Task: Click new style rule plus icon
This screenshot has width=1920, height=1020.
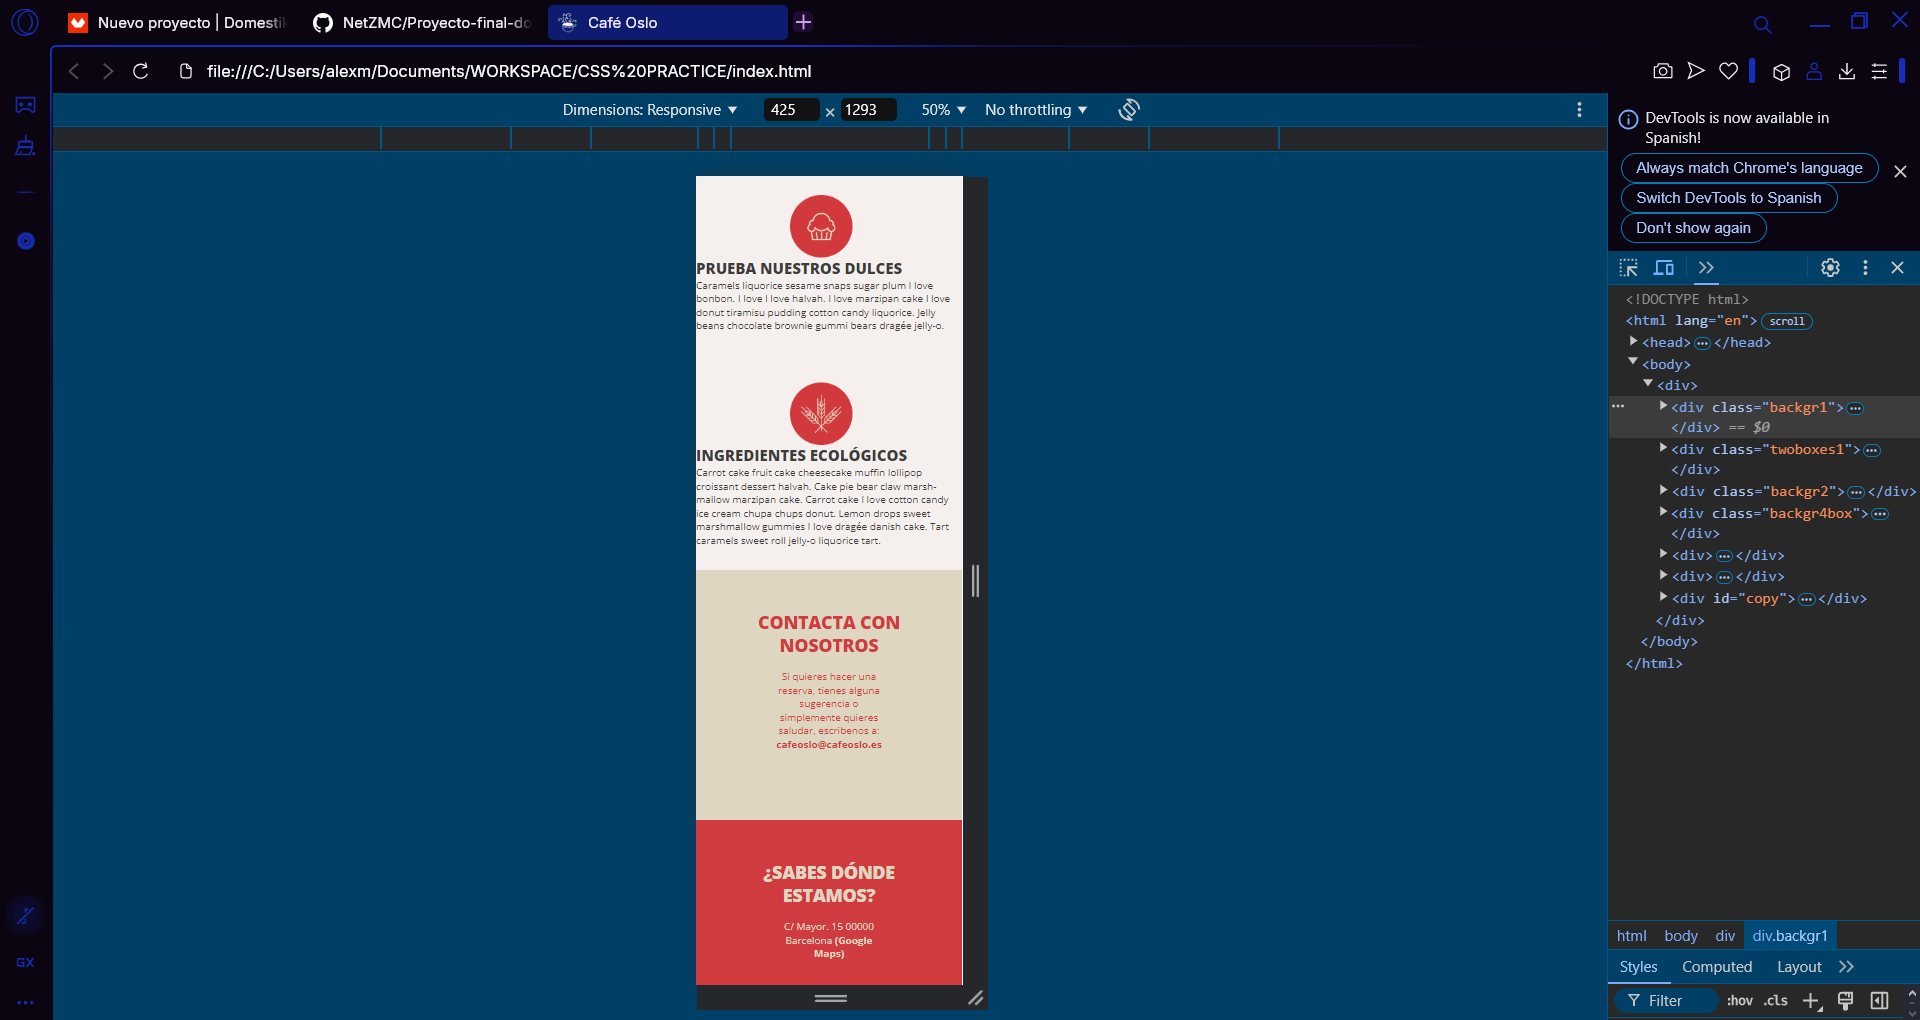Action: (1811, 1000)
